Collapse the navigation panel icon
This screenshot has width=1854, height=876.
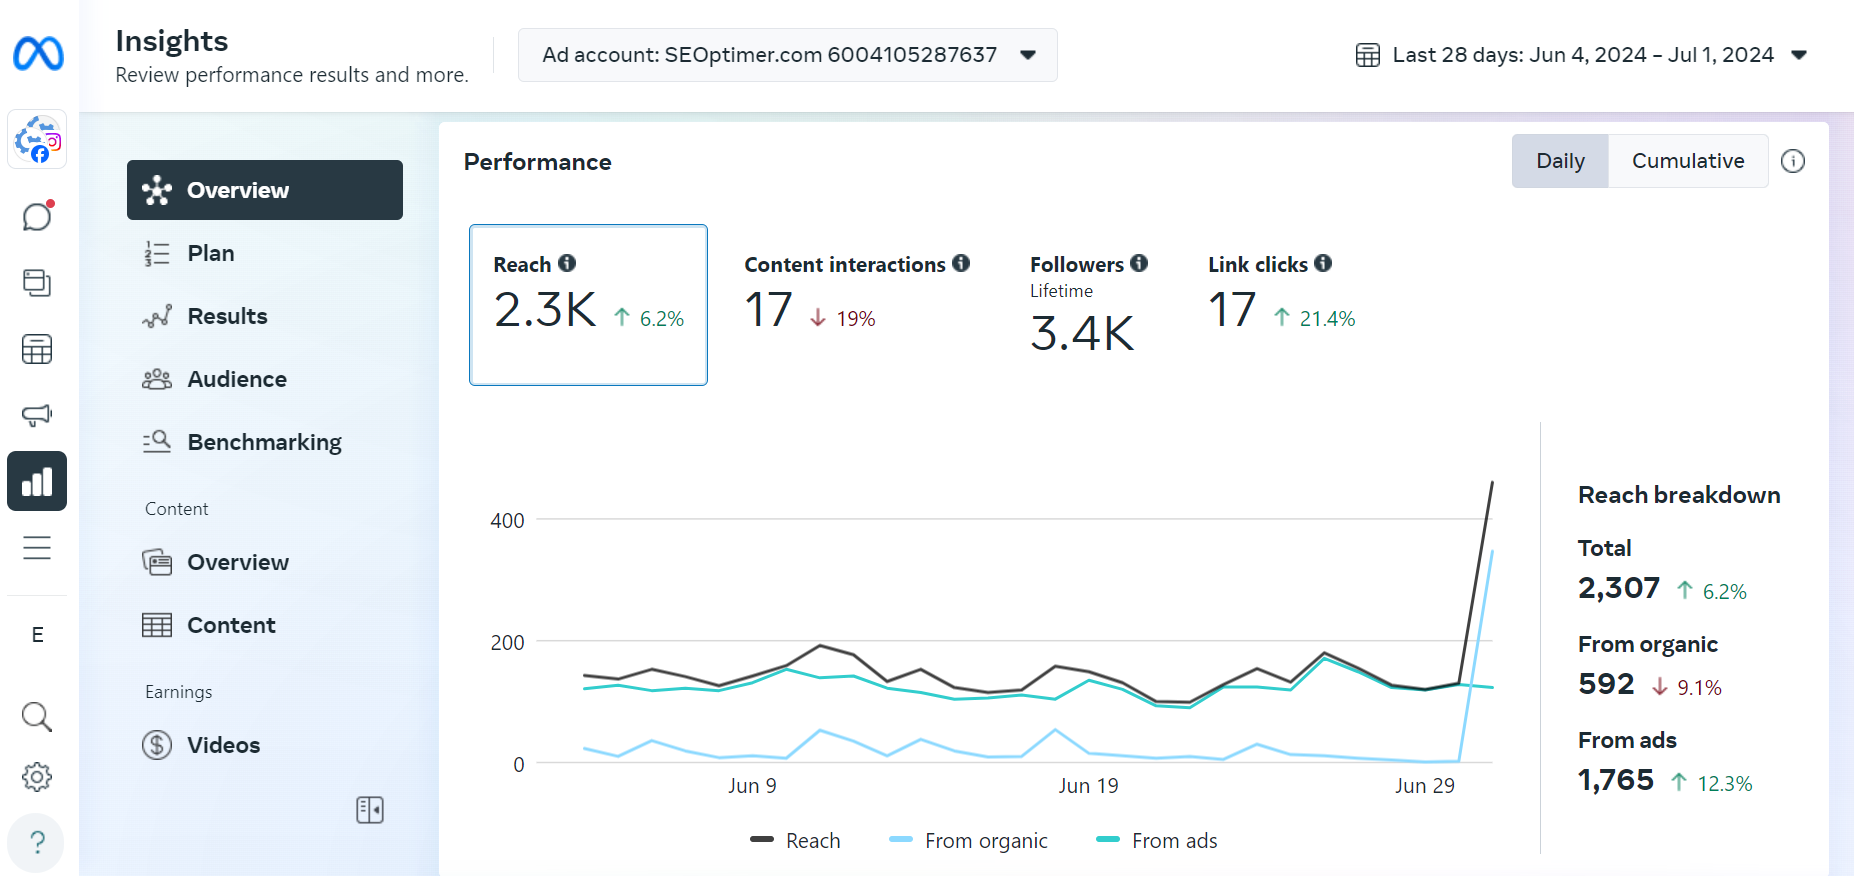[370, 810]
